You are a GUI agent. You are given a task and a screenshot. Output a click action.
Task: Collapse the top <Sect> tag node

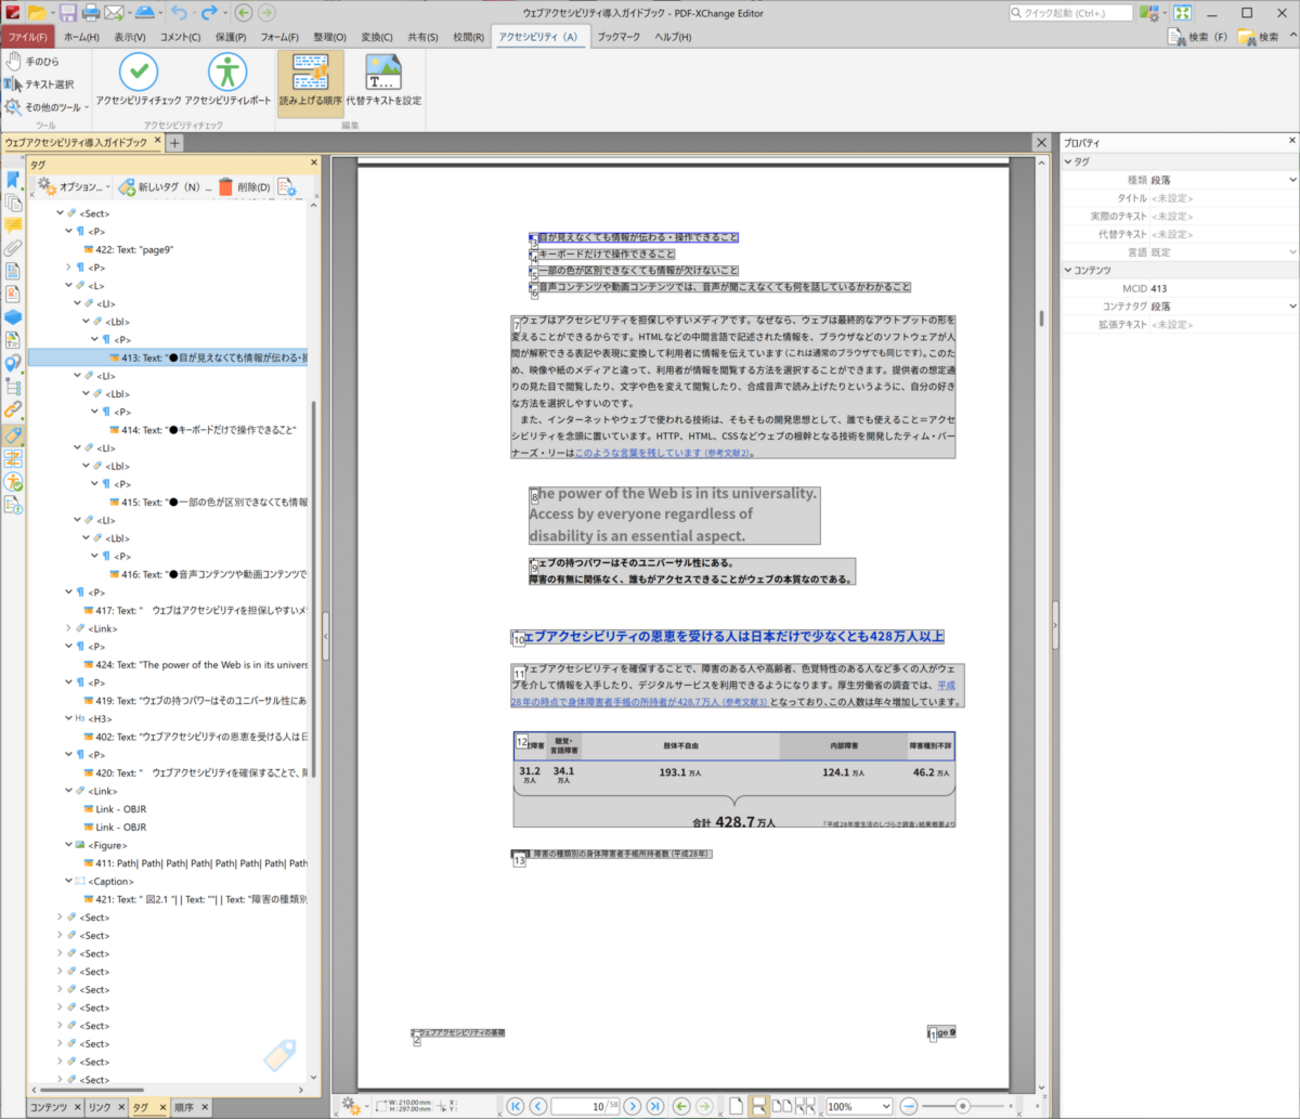coord(60,213)
